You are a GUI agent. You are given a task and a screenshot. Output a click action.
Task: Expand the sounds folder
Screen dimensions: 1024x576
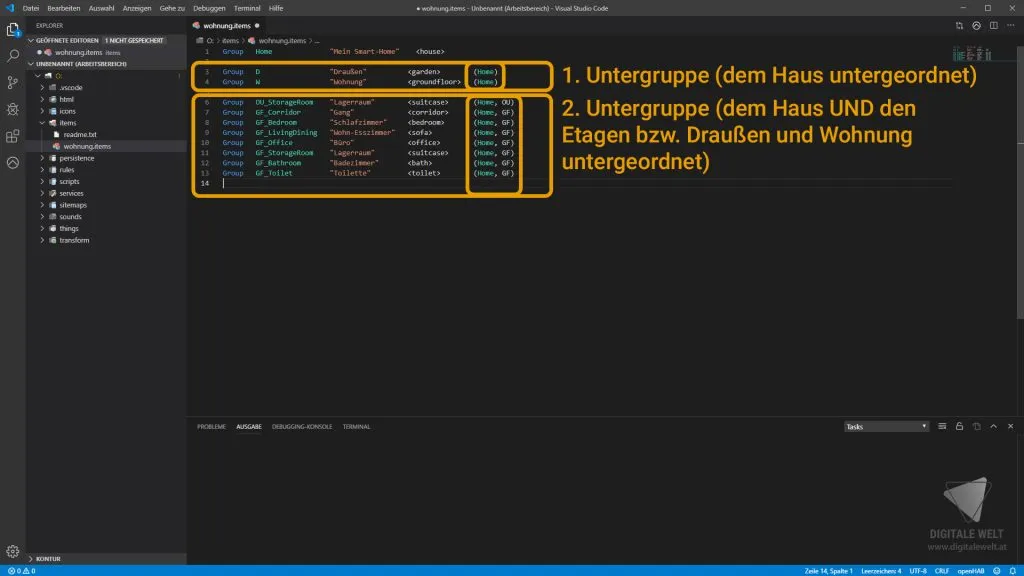pyautogui.click(x=42, y=217)
